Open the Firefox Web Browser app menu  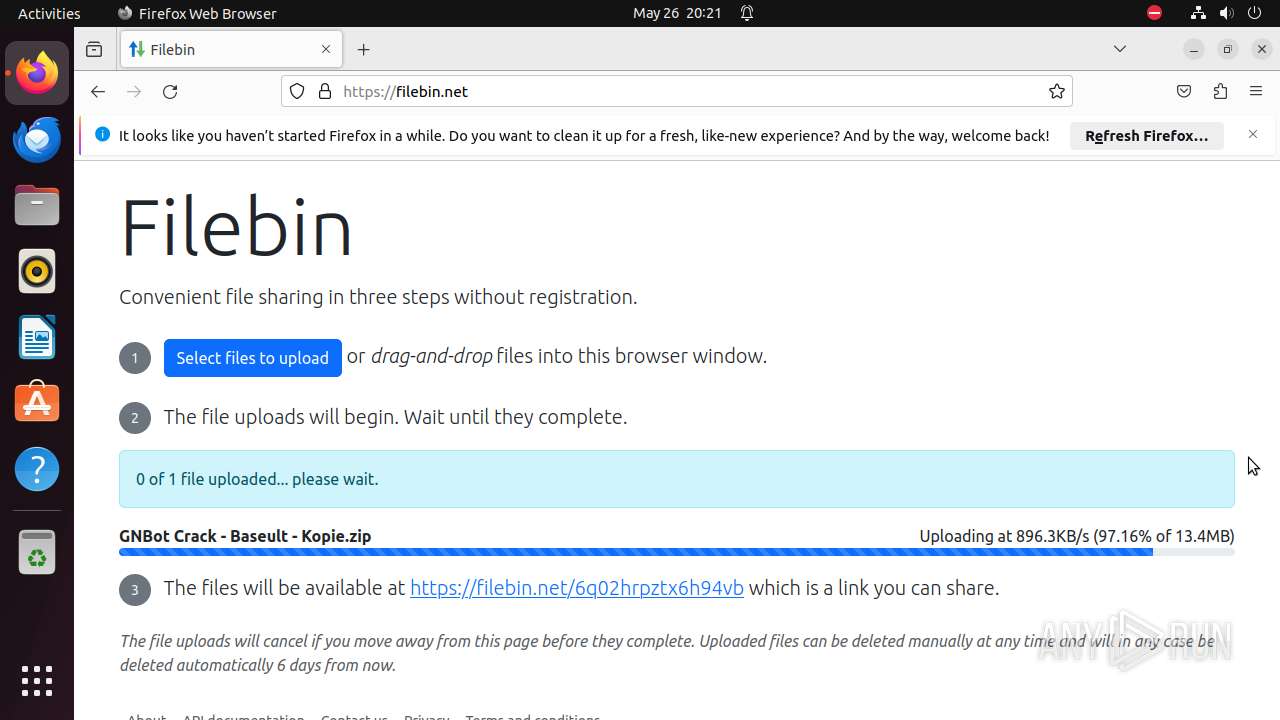tap(197, 13)
